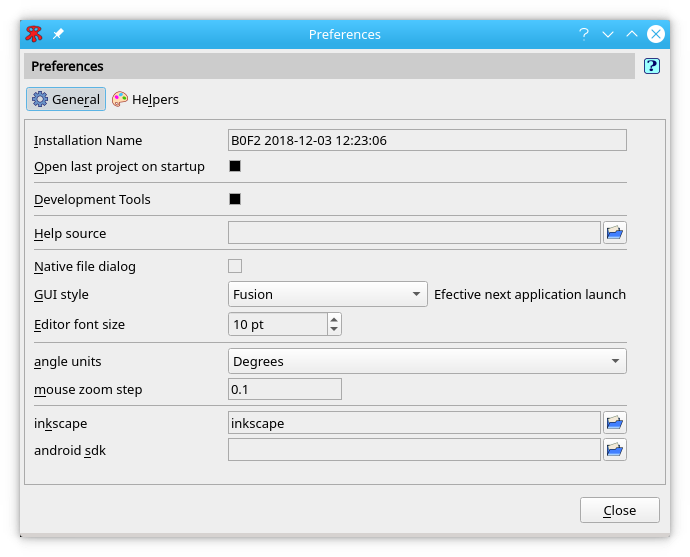Click the title bar shade down arrow
Viewport: 690px width, 557px height.
coord(608,34)
